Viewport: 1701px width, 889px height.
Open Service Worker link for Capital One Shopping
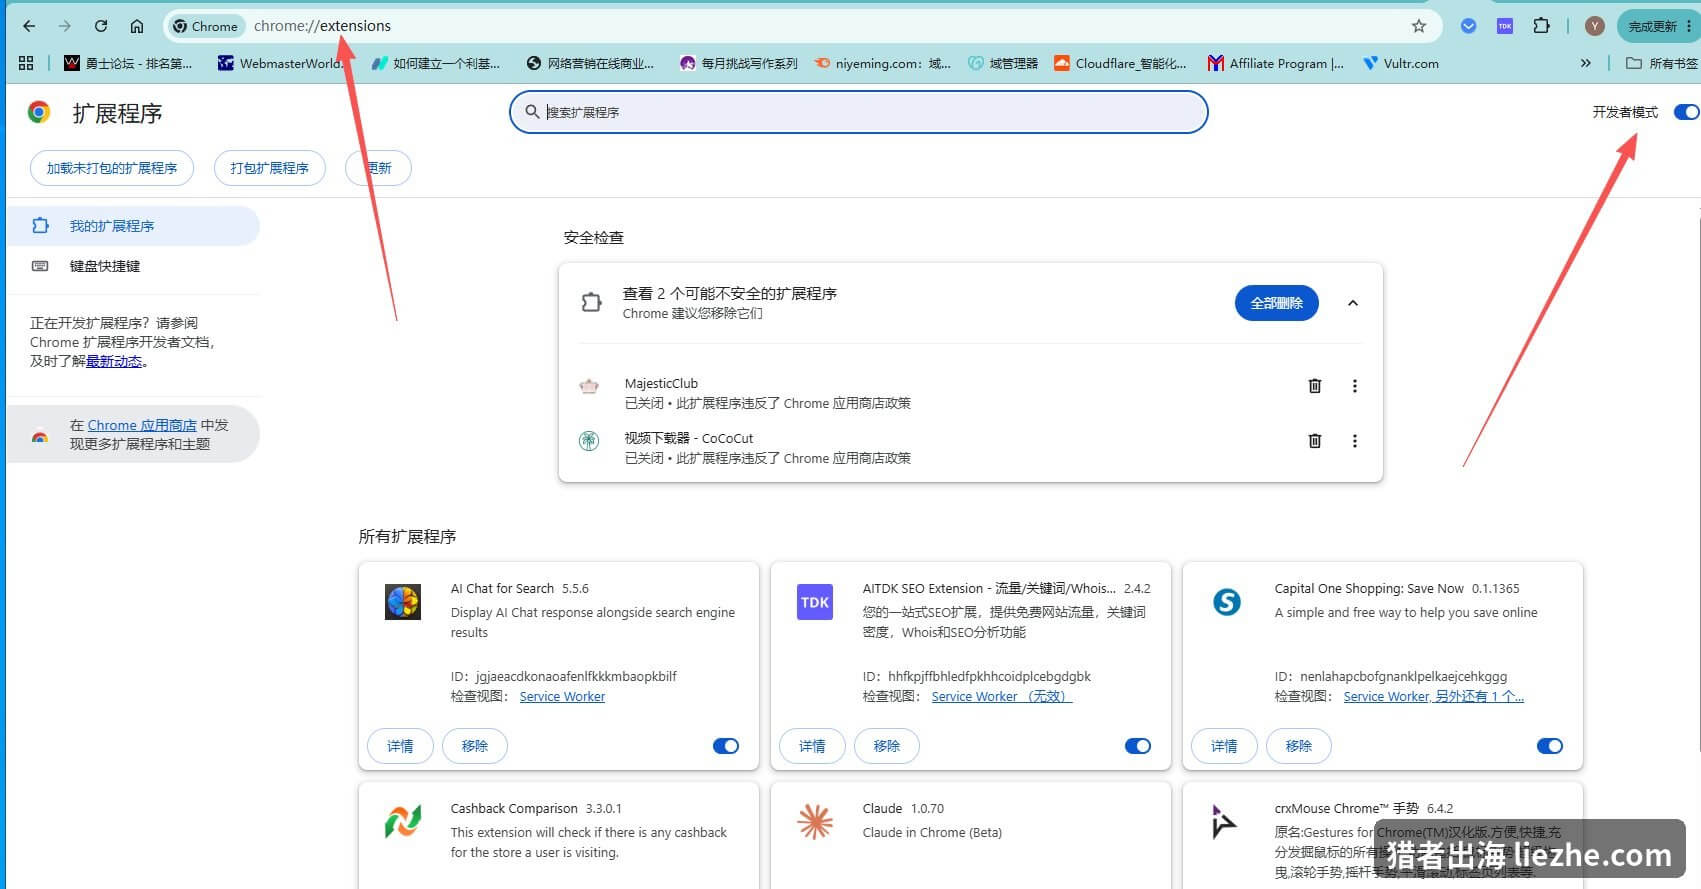click(1433, 696)
